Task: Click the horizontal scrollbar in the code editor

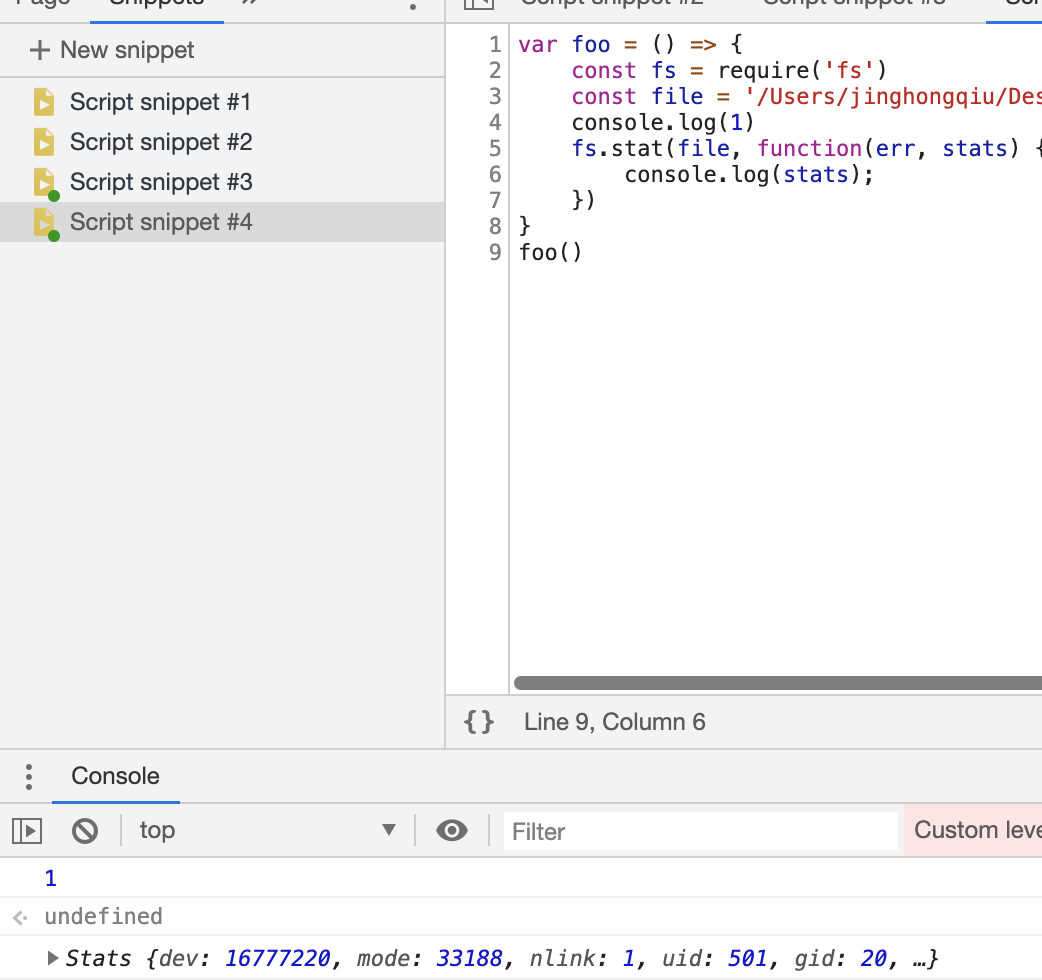Action: 778,683
